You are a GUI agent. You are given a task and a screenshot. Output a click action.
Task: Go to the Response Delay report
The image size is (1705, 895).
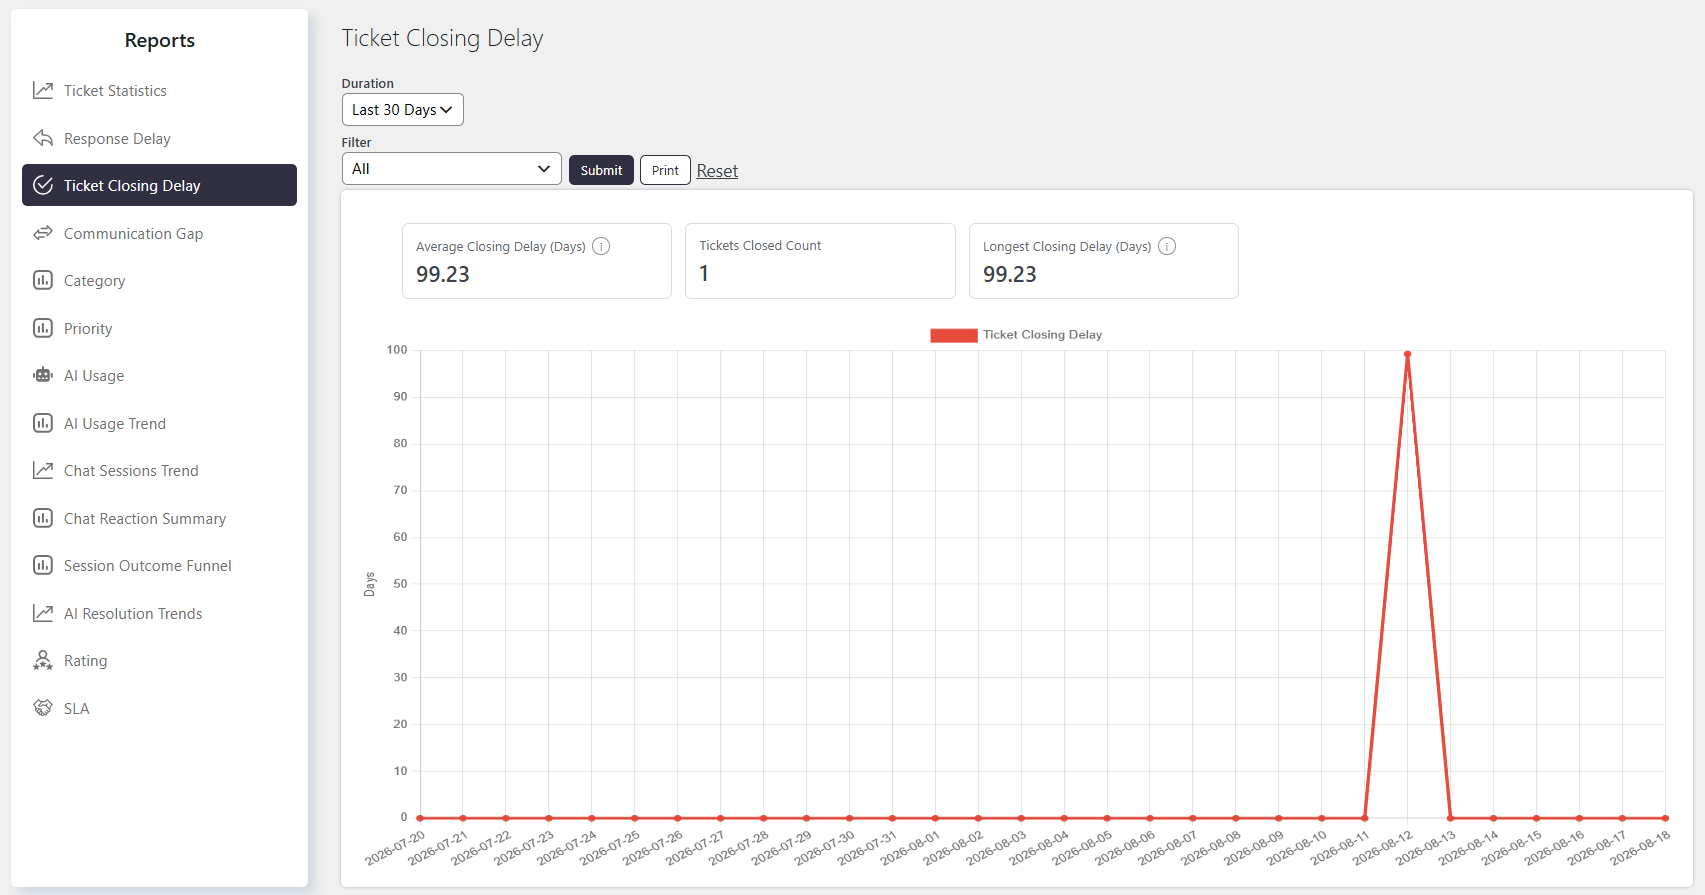(x=159, y=138)
